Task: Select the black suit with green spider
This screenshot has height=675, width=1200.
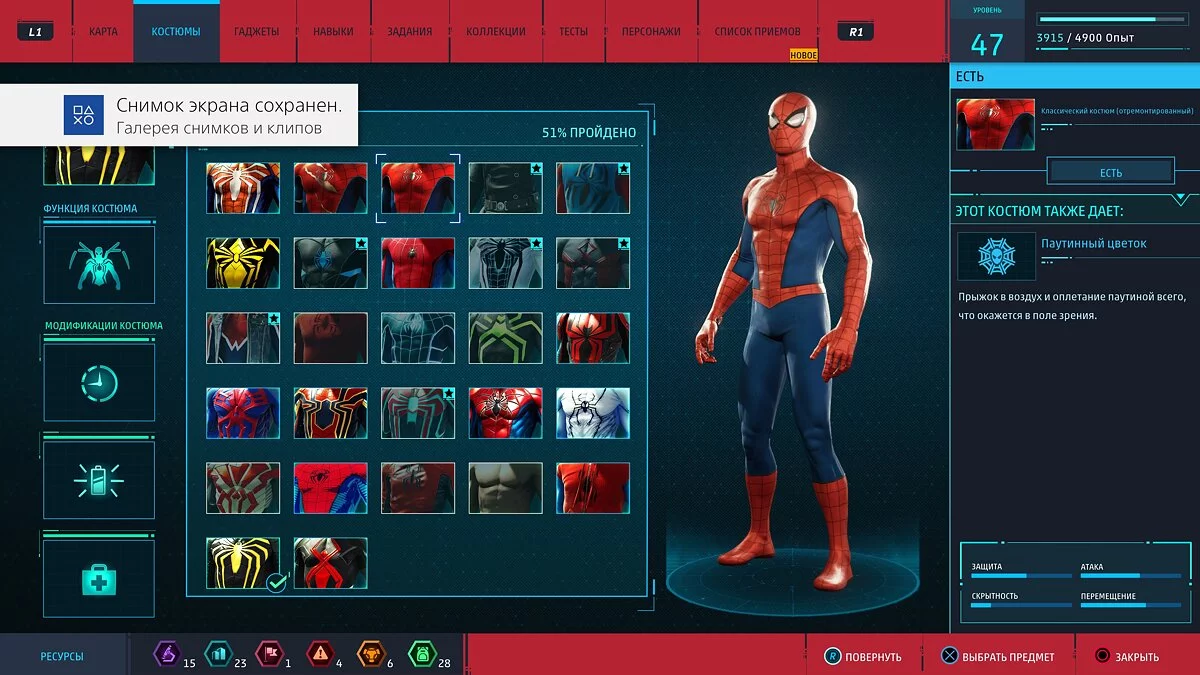Action: pos(506,338)
